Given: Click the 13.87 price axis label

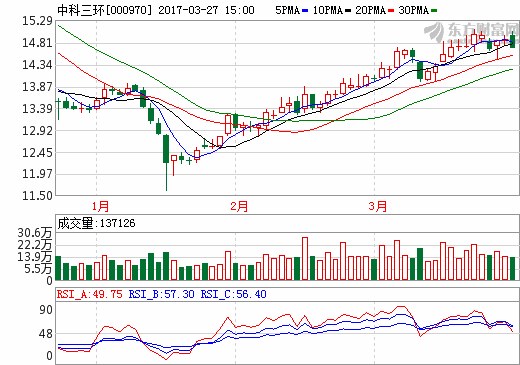Looking at the screenshot, I should [x=37, y=87].
